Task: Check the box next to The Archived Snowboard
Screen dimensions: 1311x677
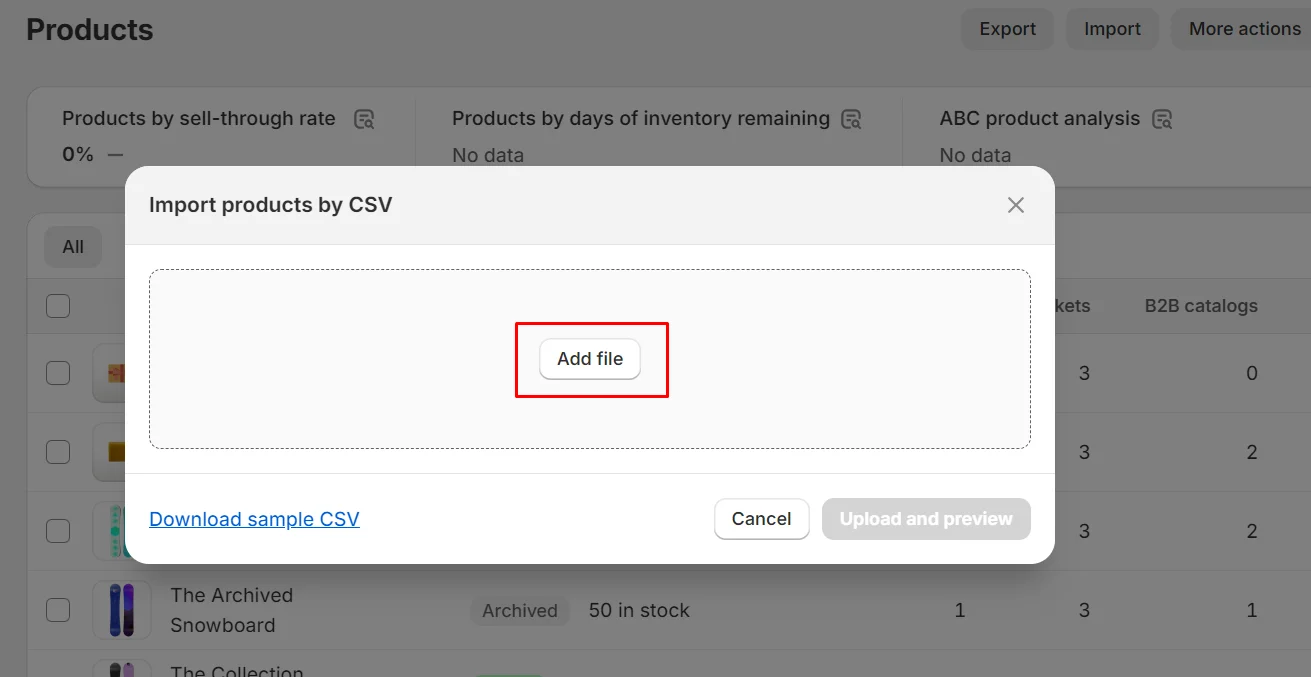Action: click(x=57, y=610)
